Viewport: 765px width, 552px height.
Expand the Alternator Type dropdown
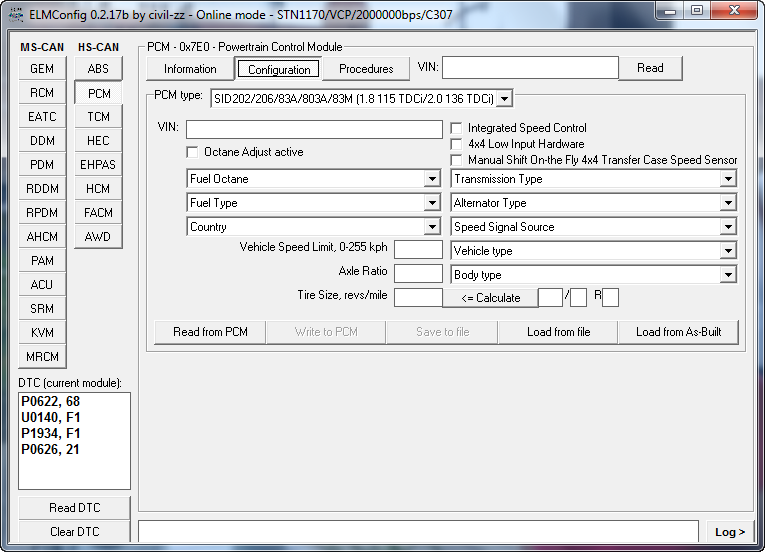click(728, 203)
